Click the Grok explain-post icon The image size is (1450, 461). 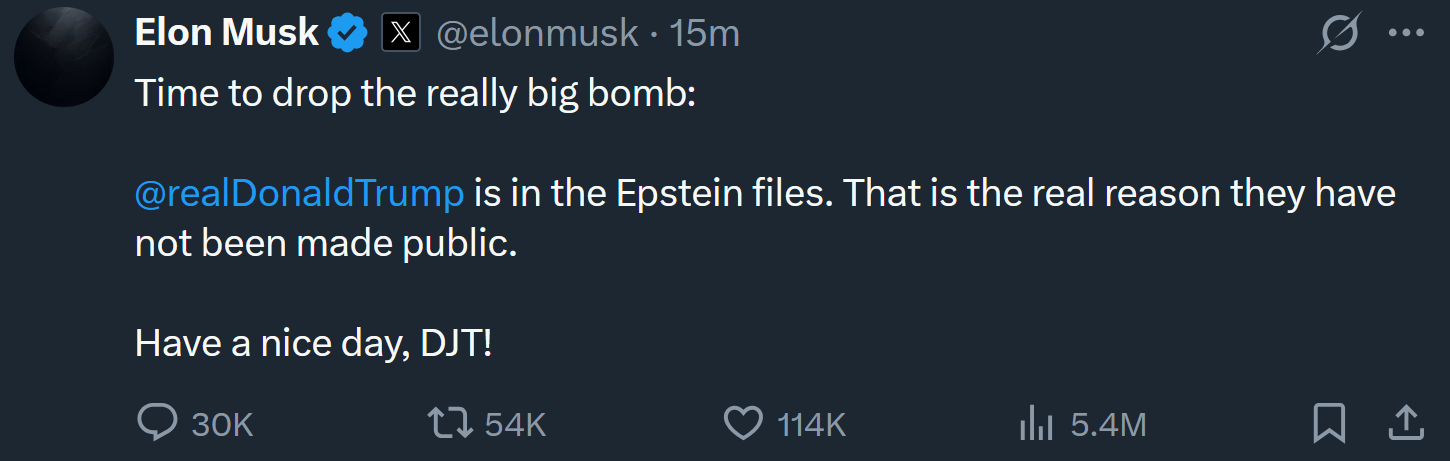(x=1339, y=35)
